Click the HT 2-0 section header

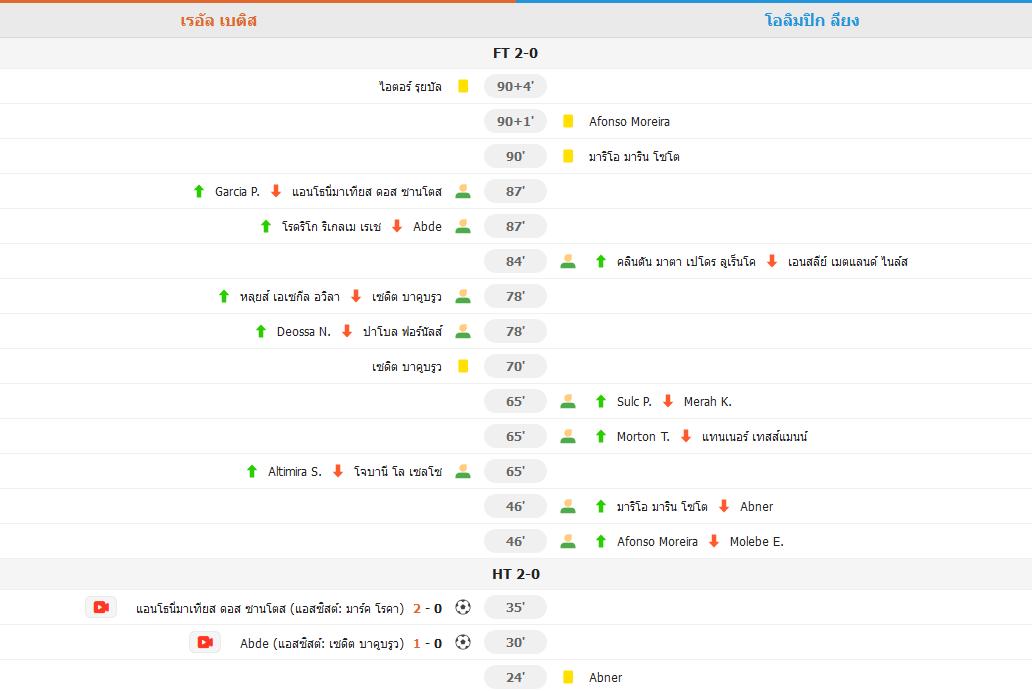515,574
